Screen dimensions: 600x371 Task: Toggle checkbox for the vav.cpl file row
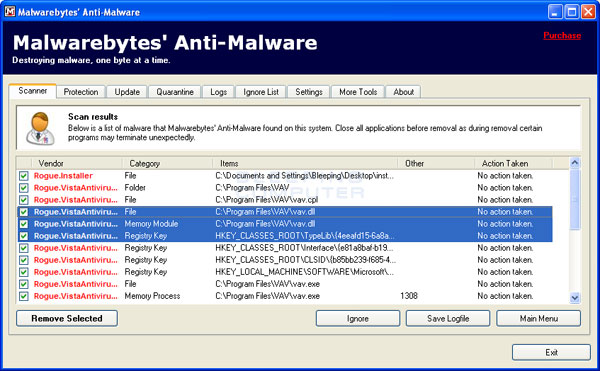24,200
